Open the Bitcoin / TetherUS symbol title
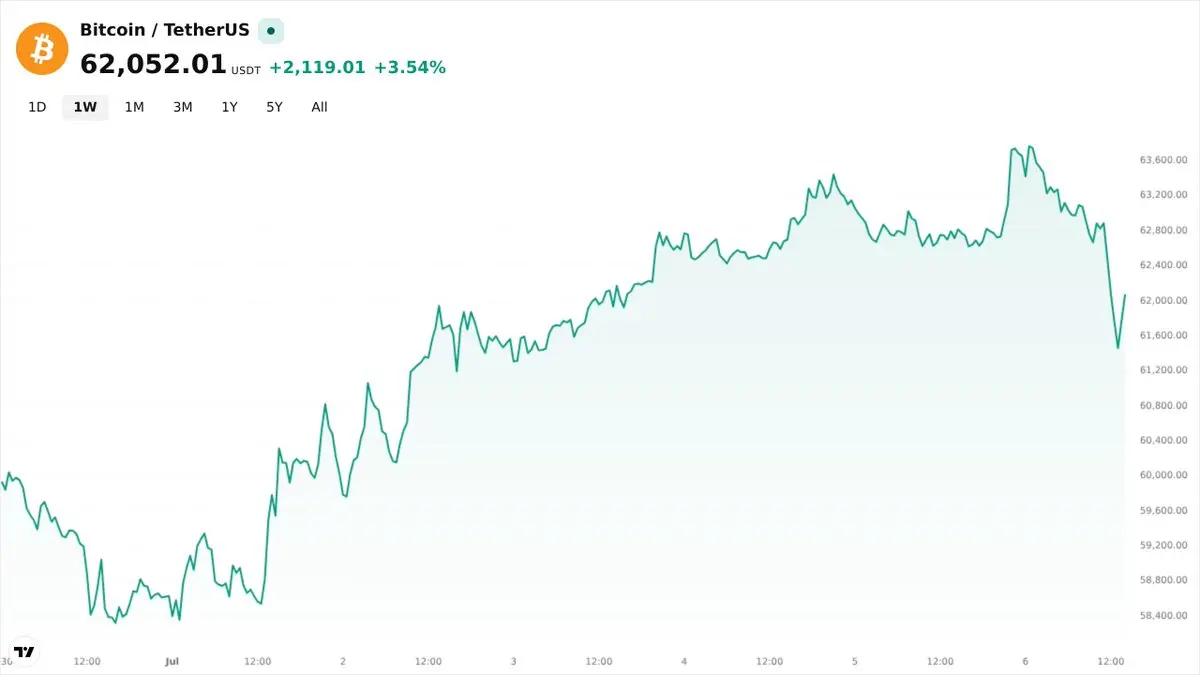 [164, 30]
